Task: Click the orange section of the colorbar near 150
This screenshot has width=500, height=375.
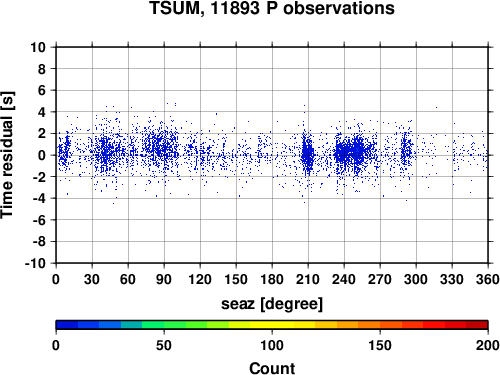Action: click(x=380, y=325)
